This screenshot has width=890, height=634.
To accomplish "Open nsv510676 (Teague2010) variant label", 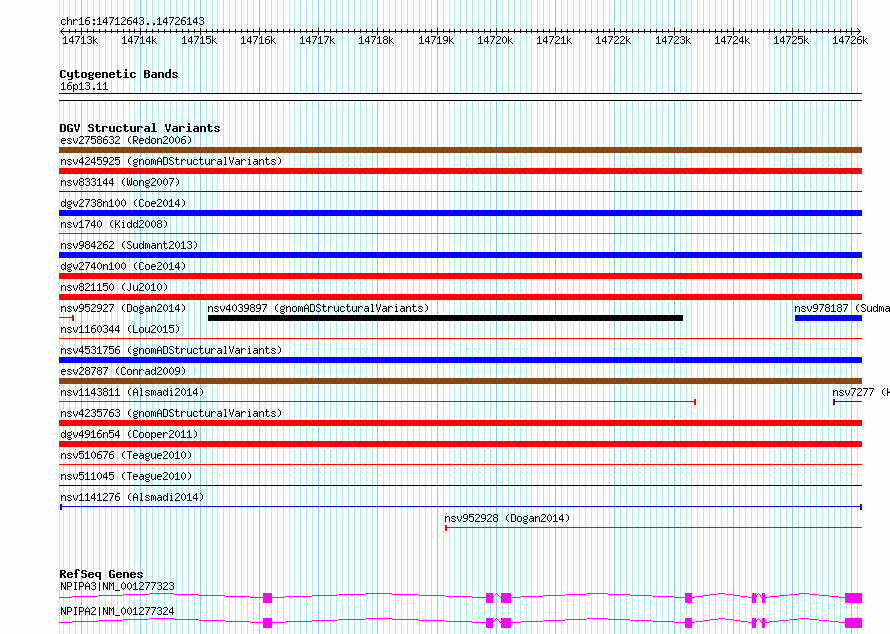I will [126, 455].
